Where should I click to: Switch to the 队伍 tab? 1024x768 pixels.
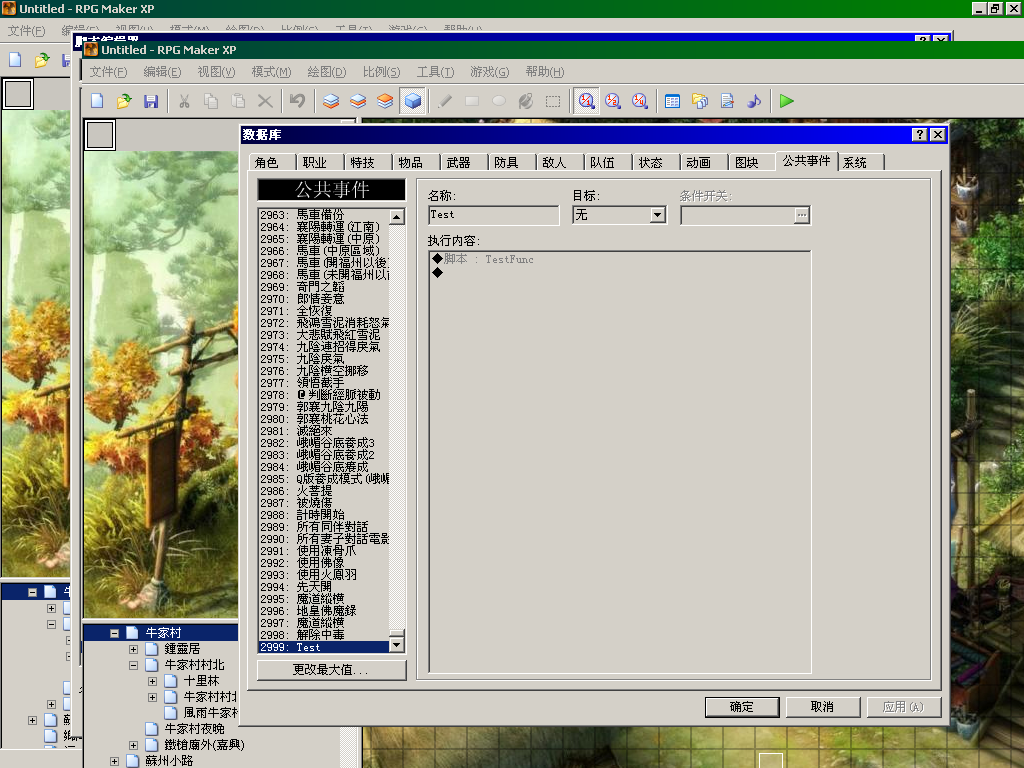[x=602, y=163]
